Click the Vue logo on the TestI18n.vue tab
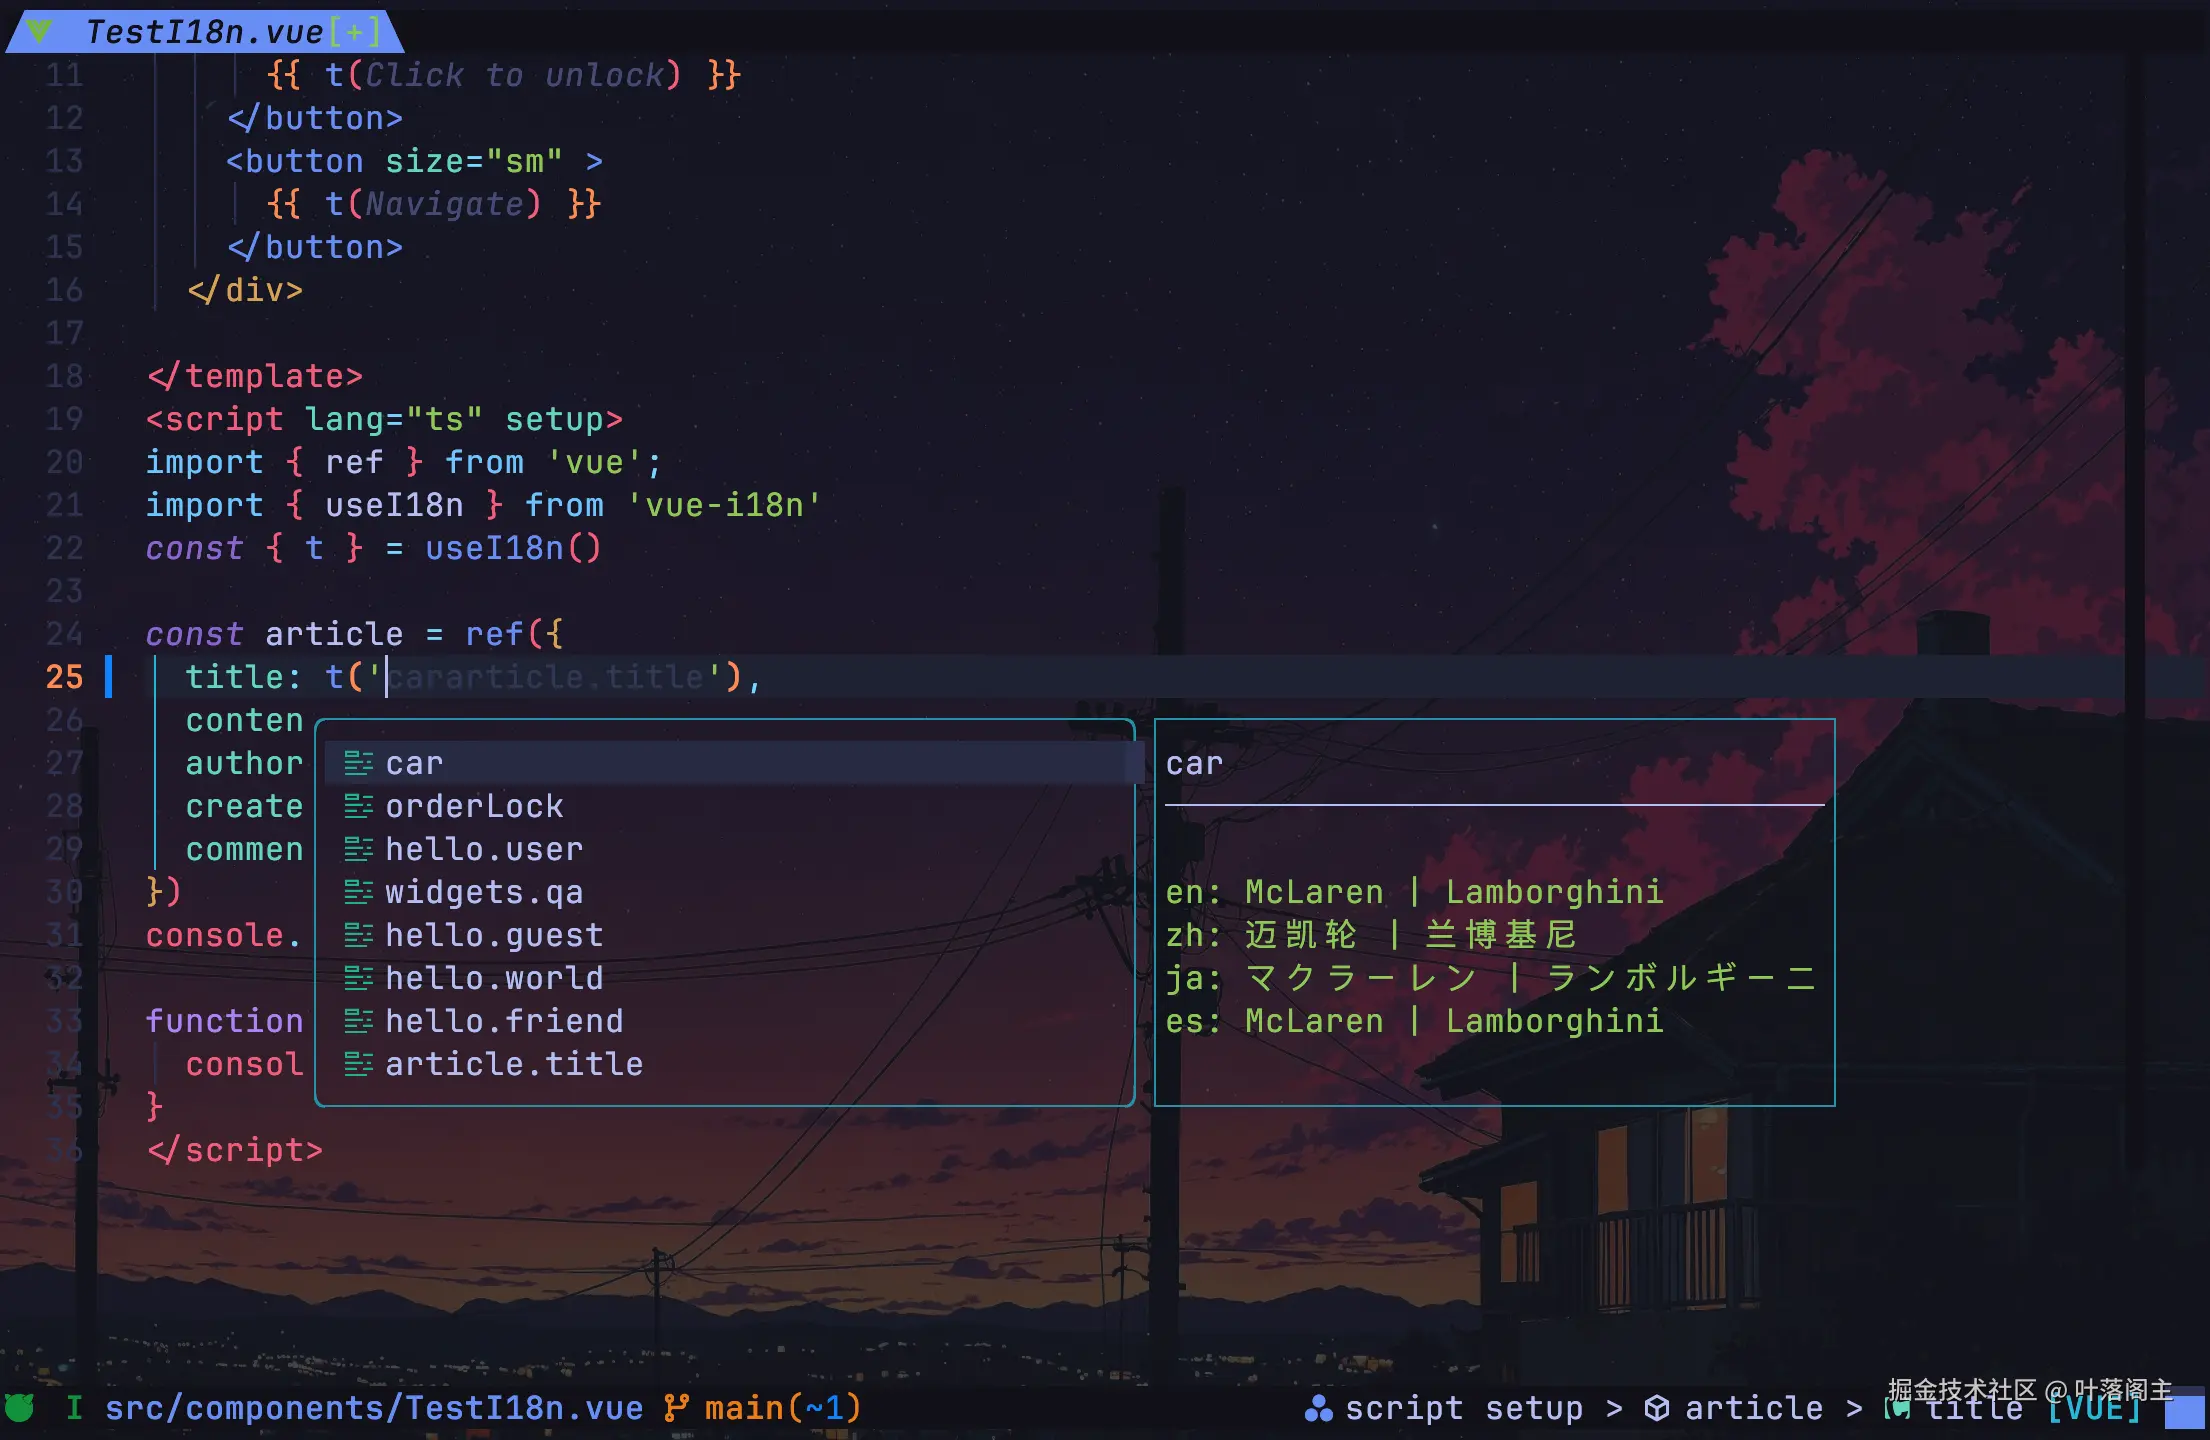The height and width of the screenshot is (1440, 2210). click(40, 30)
